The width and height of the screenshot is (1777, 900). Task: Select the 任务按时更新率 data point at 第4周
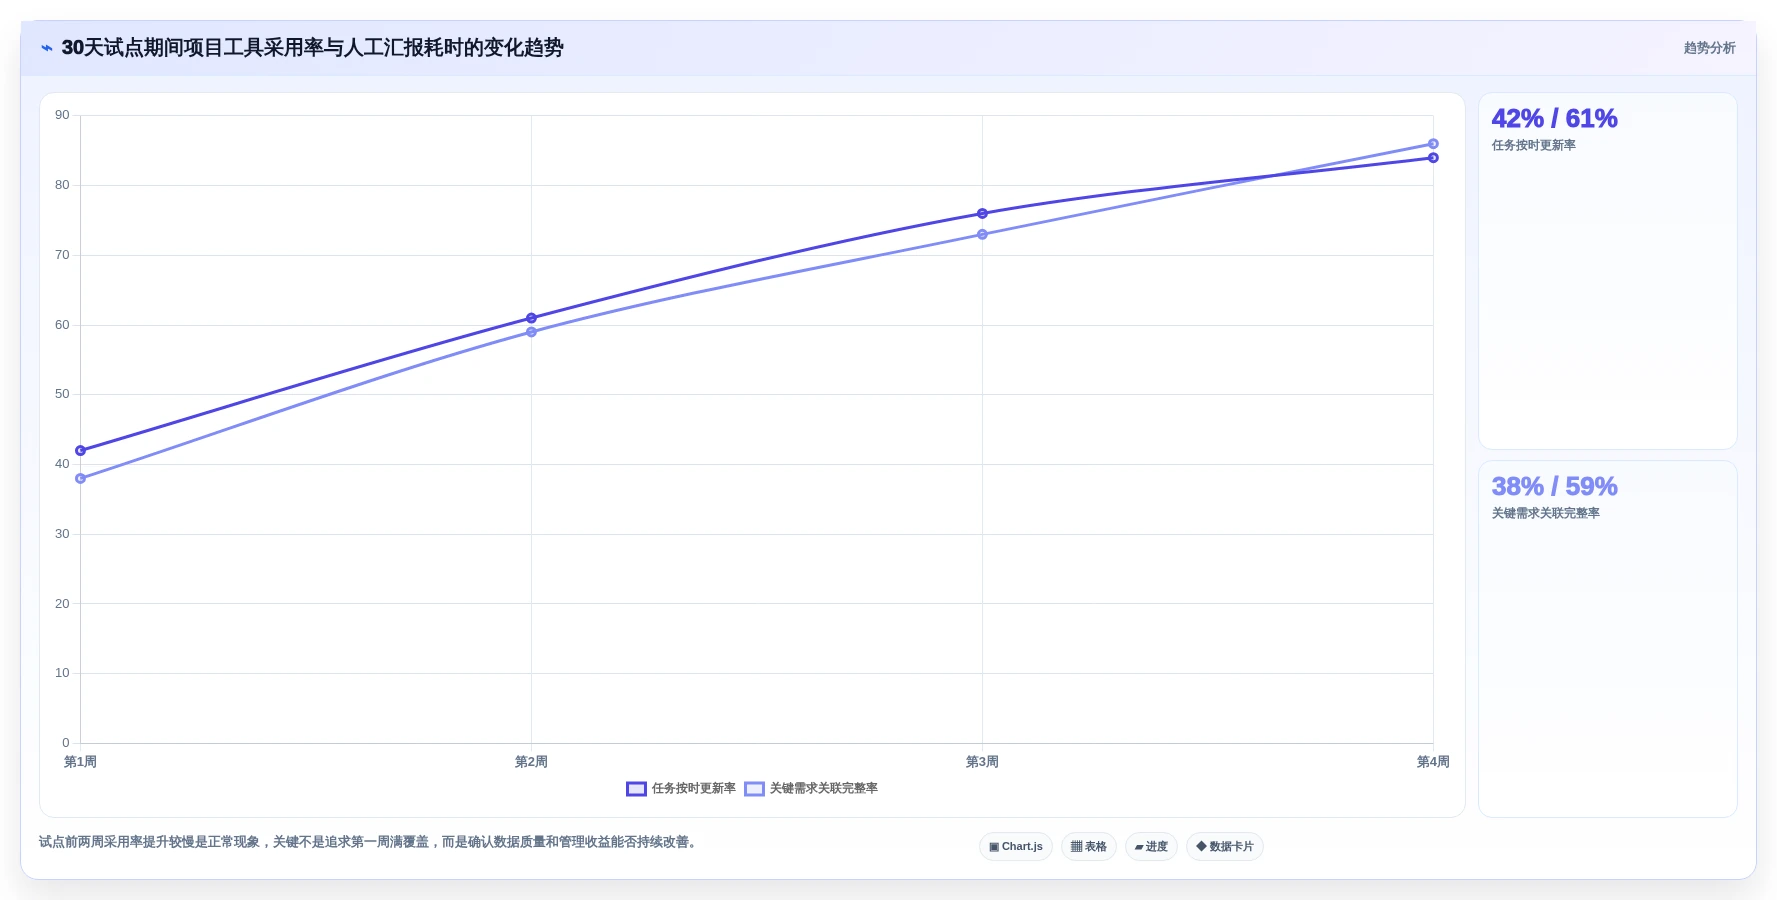click(x=1433, y=158)
